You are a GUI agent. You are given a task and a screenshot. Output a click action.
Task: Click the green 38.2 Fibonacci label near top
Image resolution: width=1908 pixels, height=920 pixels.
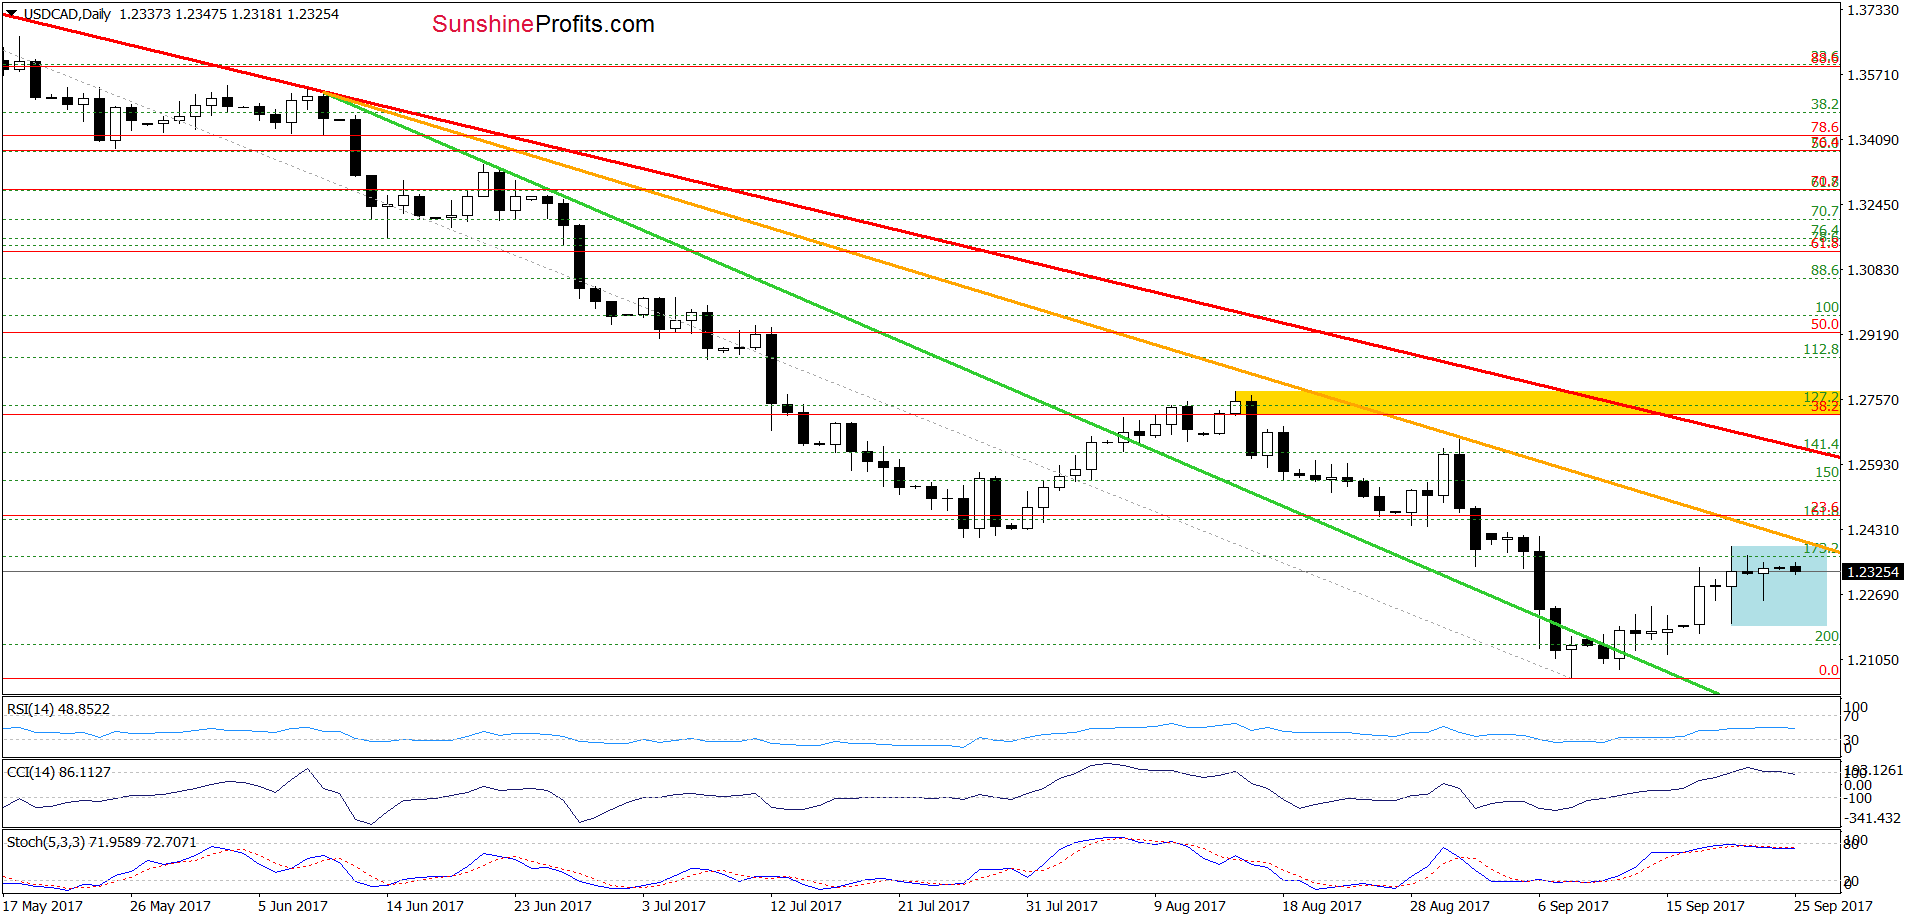point(1825,104)
